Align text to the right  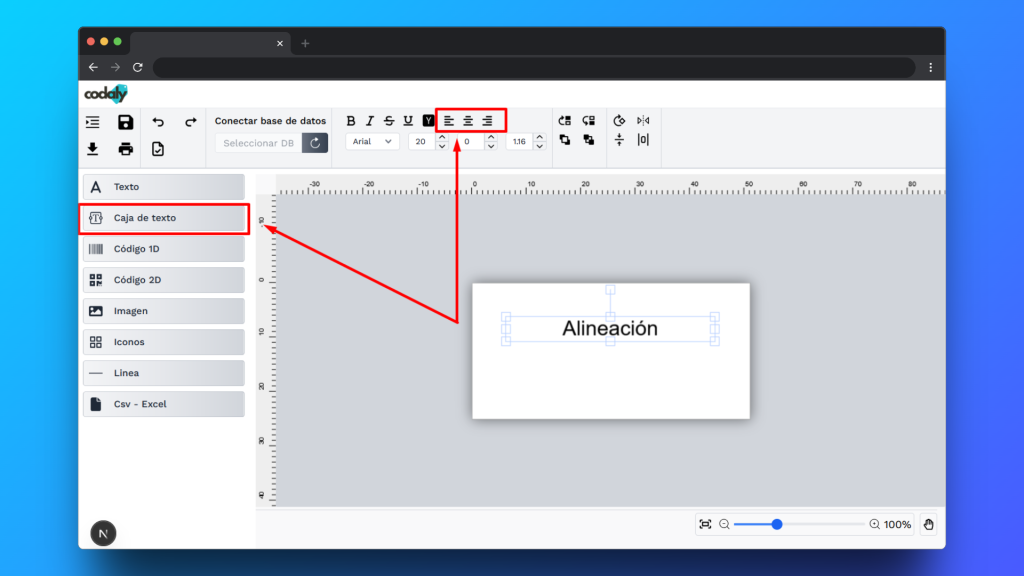pyautogui.click(x=487, y=121)
